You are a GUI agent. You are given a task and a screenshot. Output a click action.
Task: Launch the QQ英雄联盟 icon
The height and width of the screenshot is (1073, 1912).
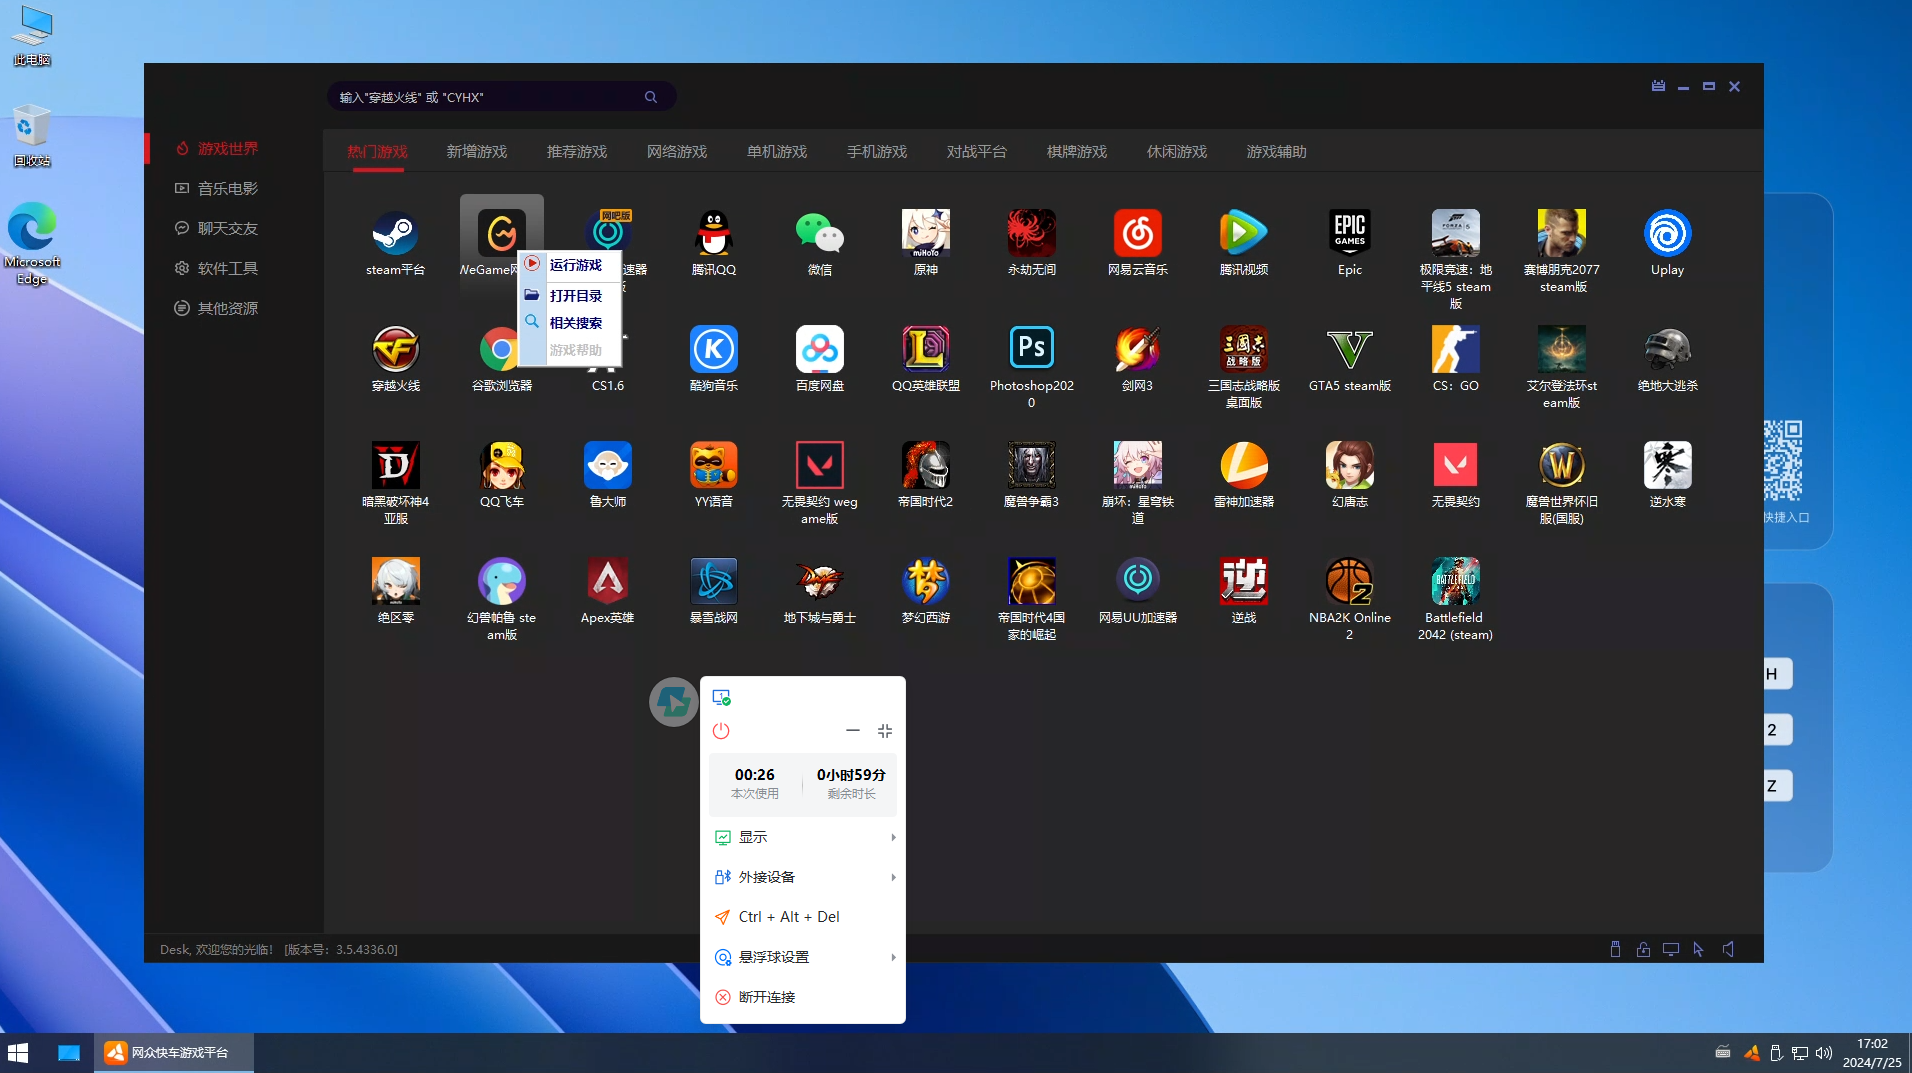(925, 349)
